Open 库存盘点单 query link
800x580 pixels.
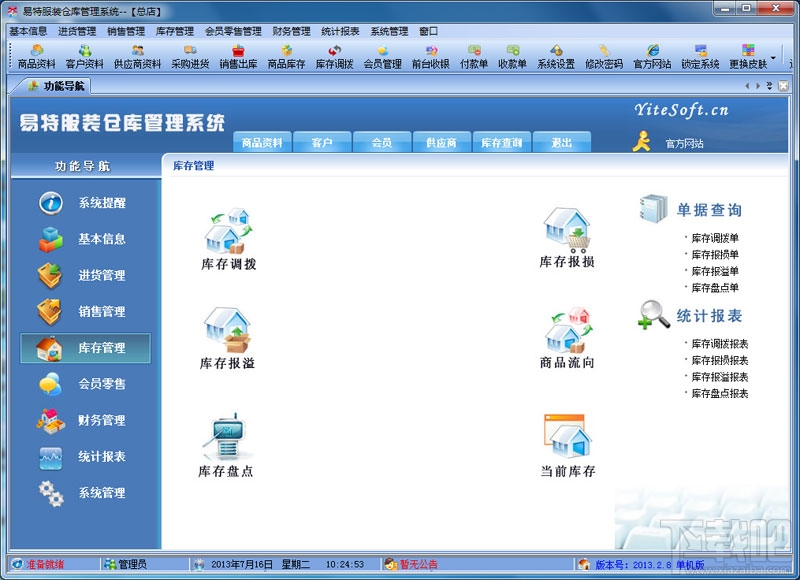715,288
